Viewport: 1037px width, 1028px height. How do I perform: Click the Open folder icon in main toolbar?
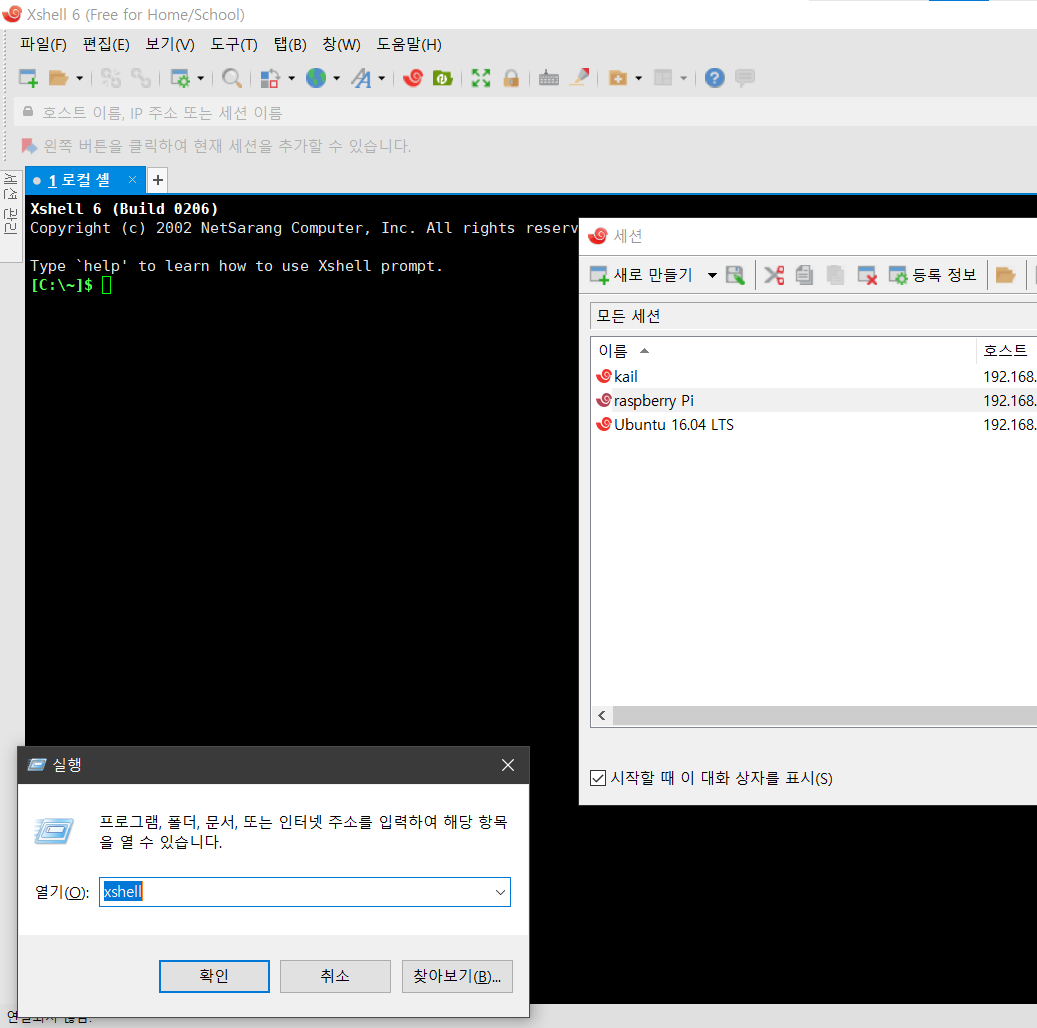[58, 78]
